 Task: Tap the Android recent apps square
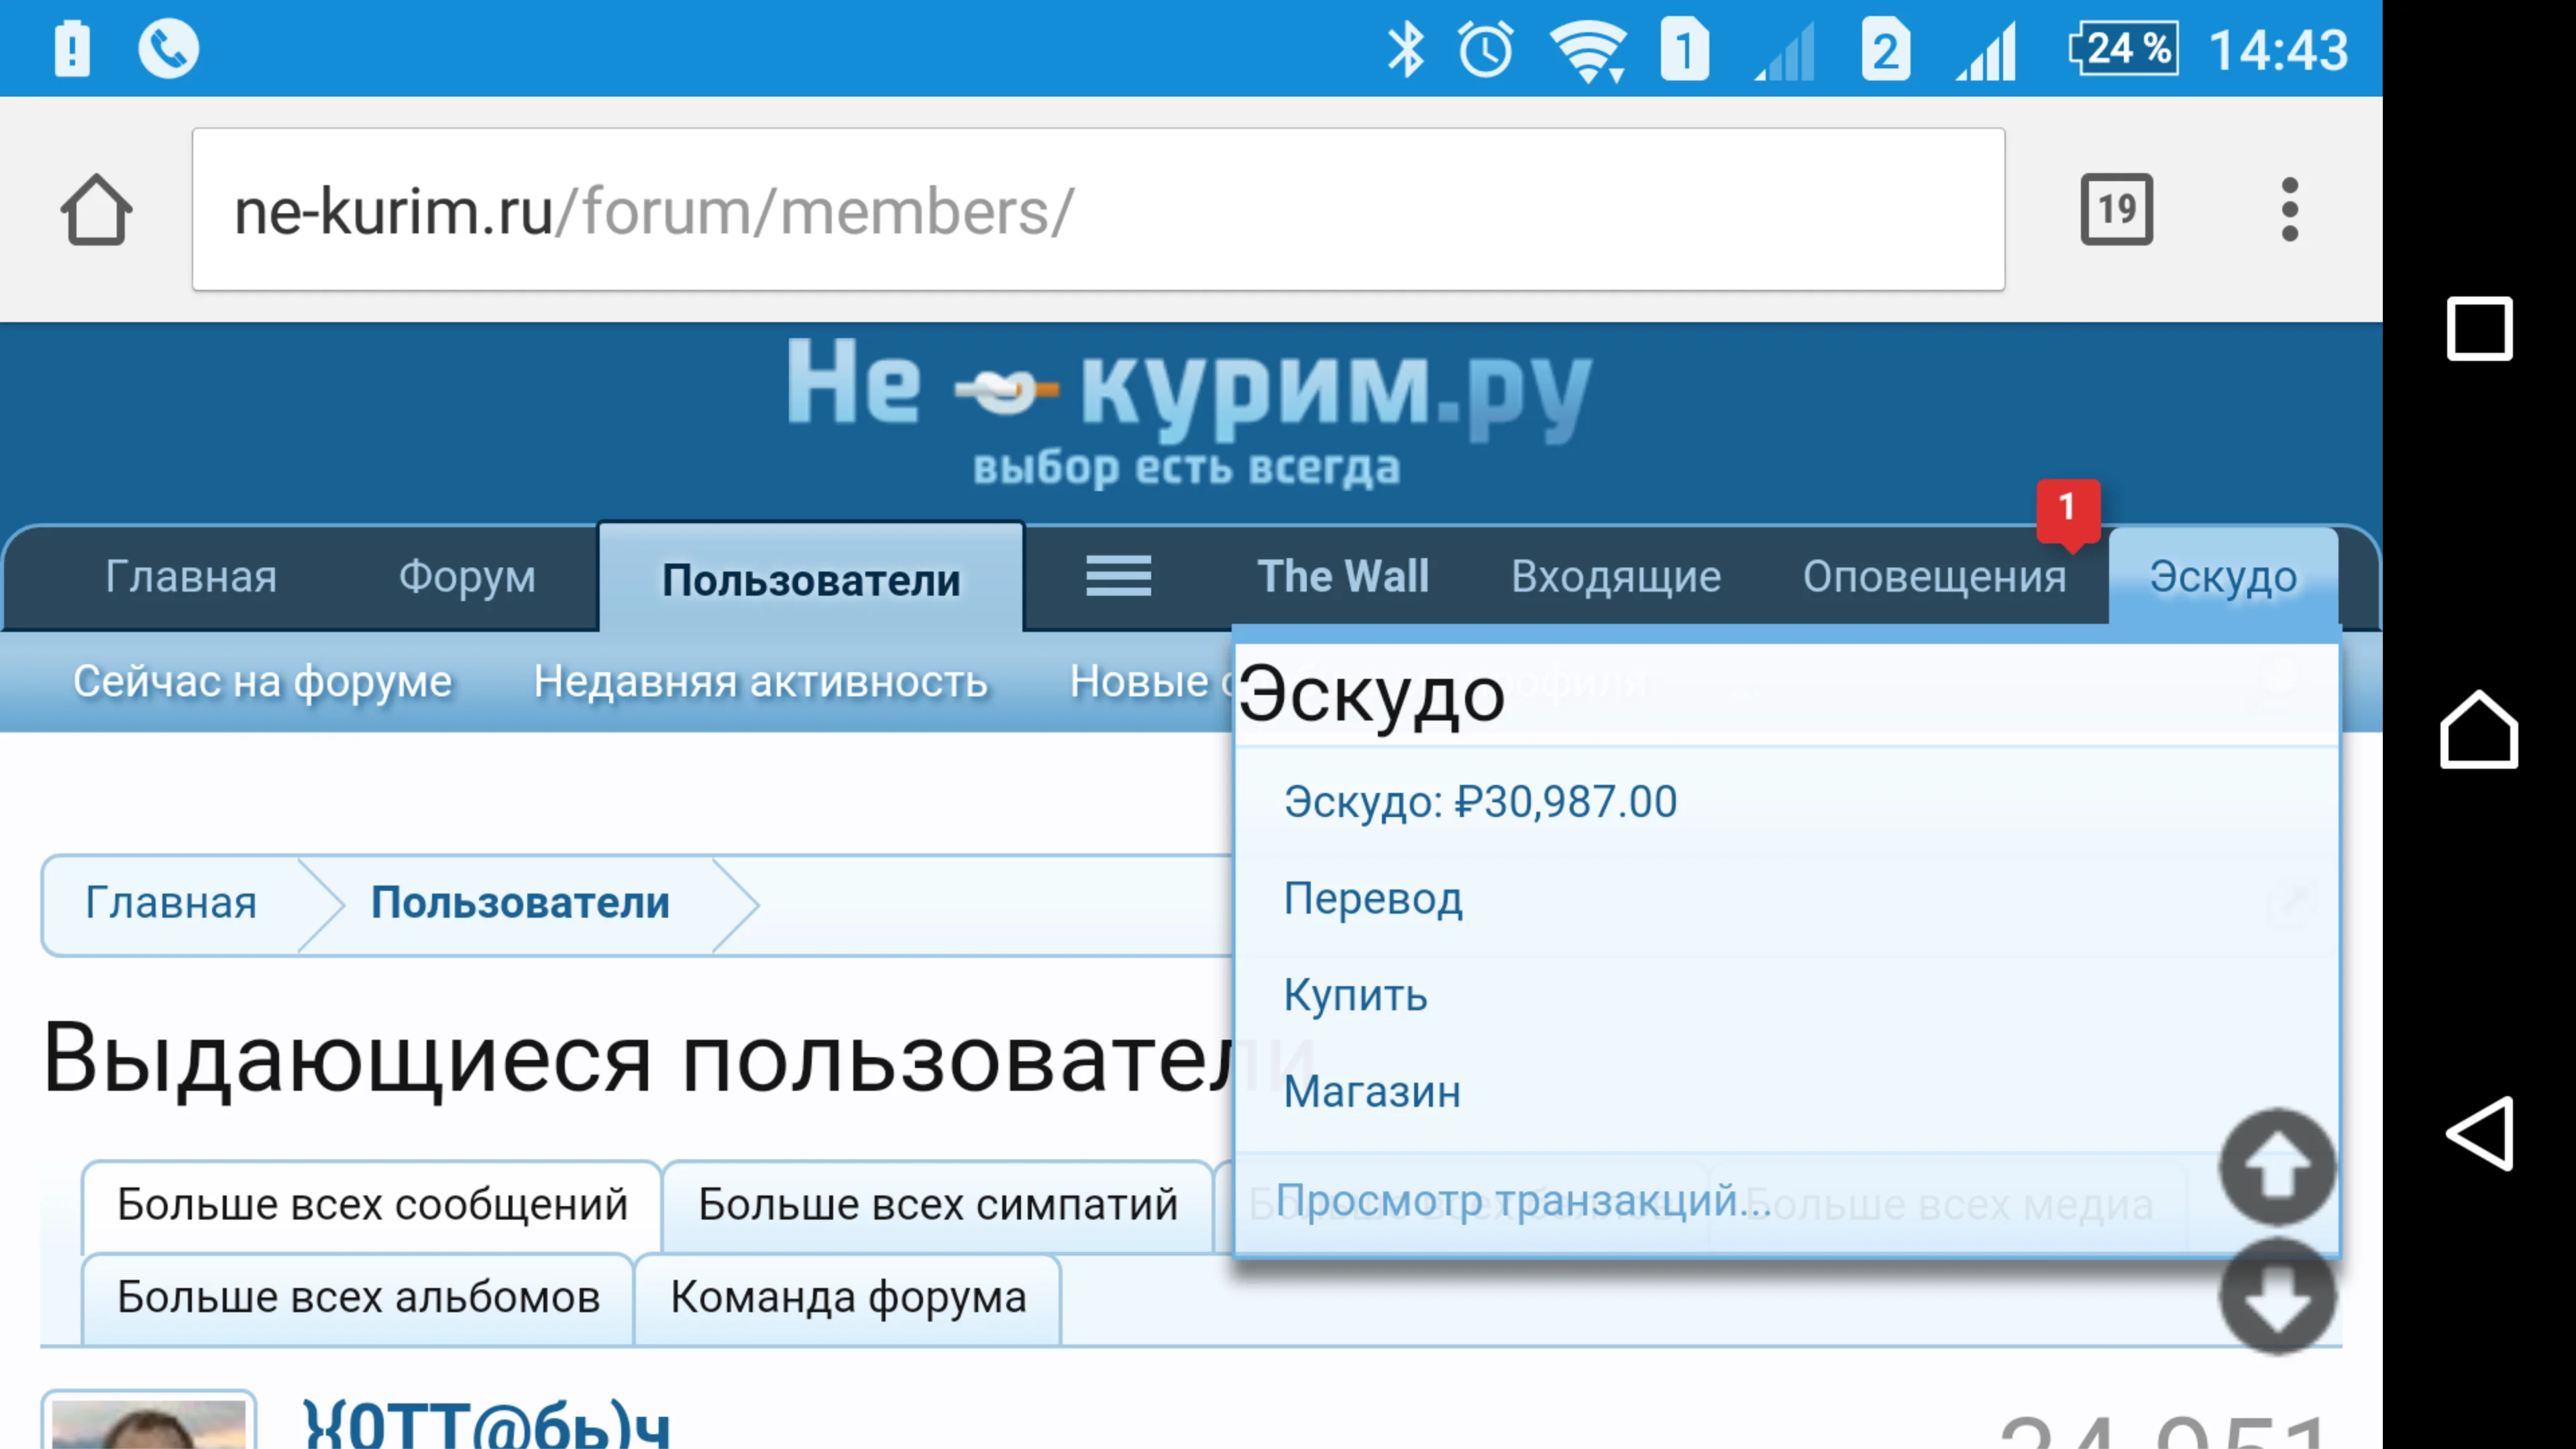tap(2479, 328)
